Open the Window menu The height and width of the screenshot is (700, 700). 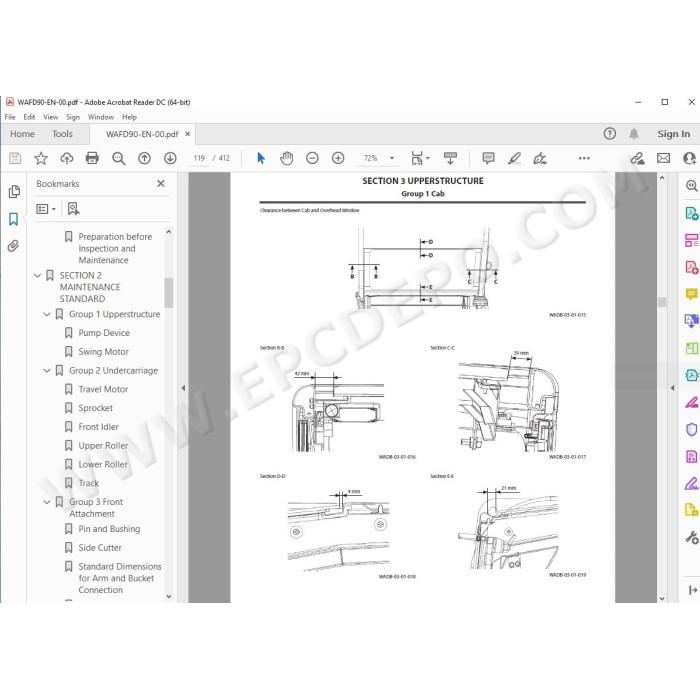pyautogui.click(x=100, y=117)
